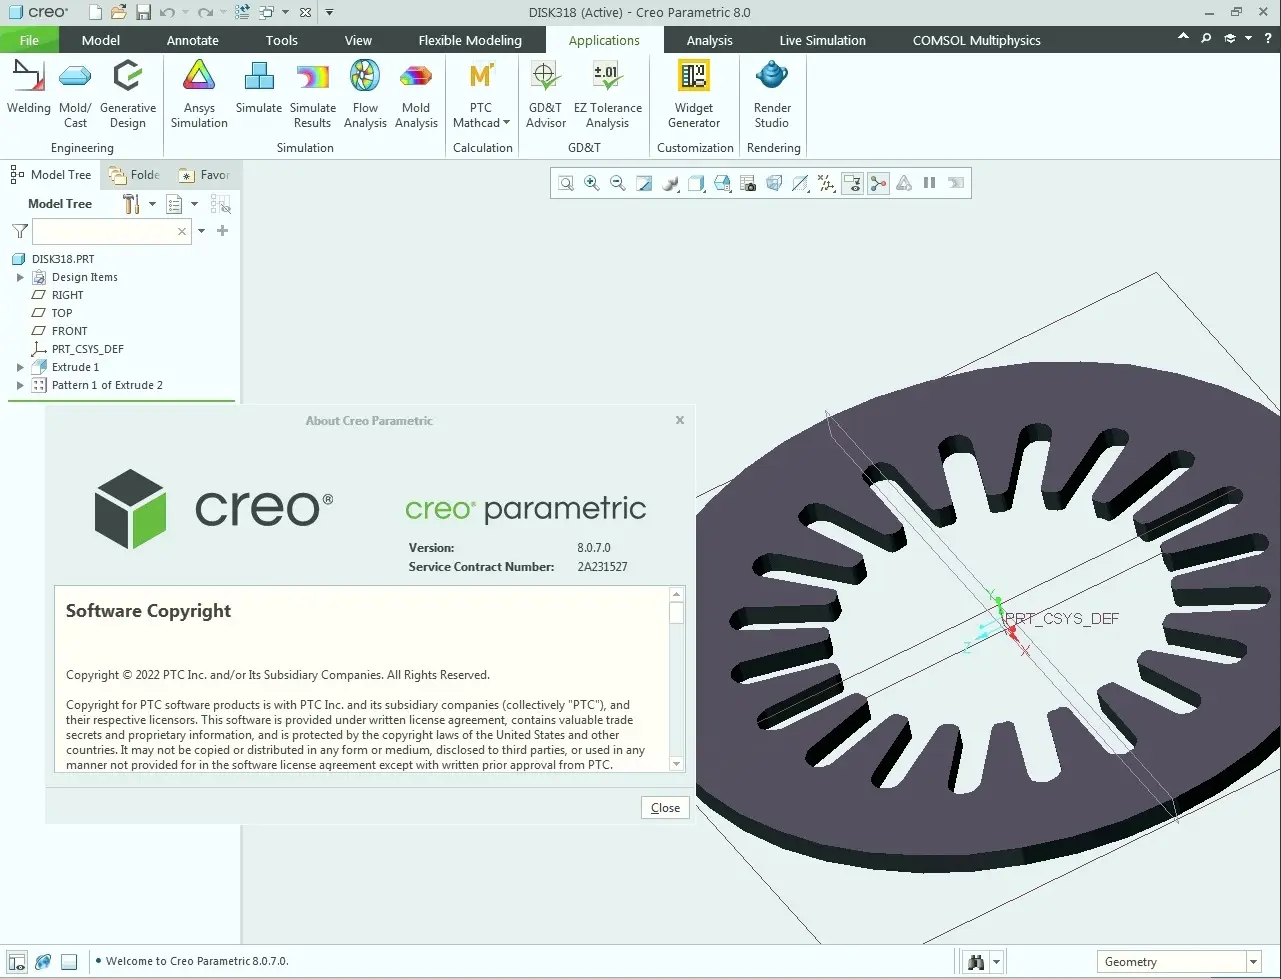
Task: Toggle Spin Center display
Action: coord(878,183)
